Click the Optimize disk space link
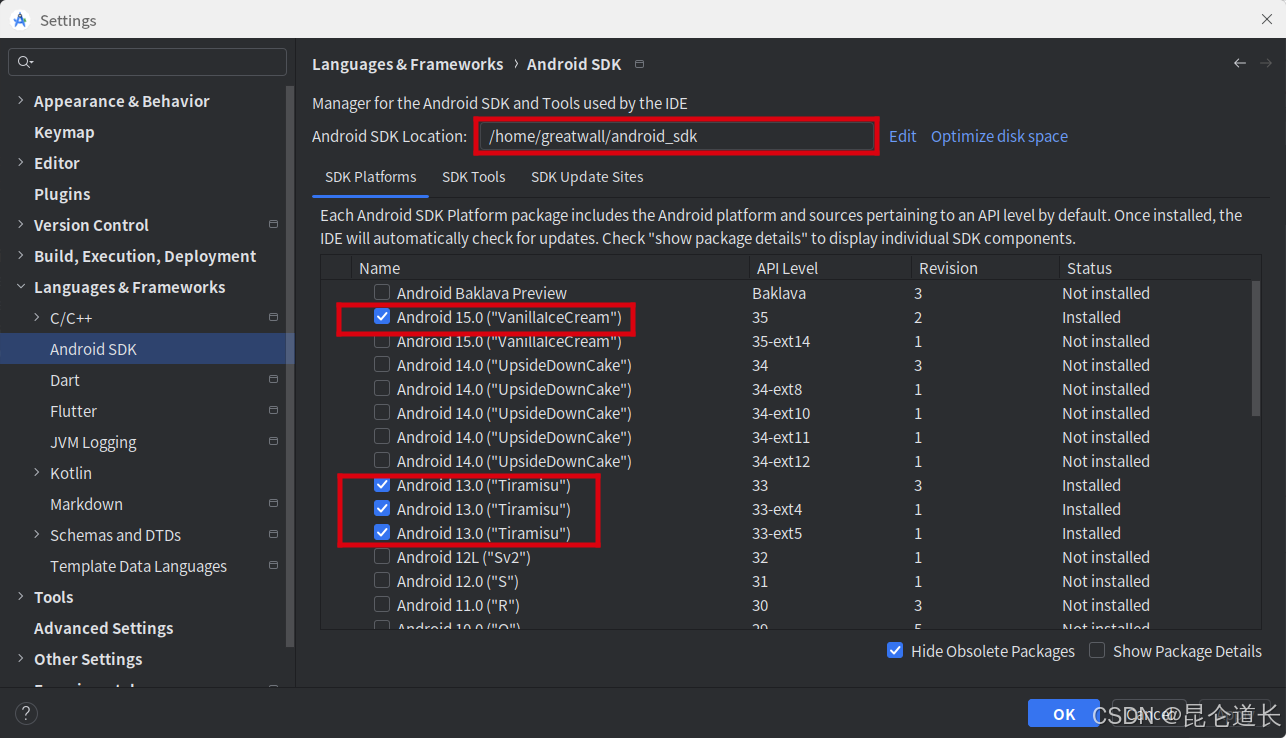Image resolution: width=1286 pixels, height=738 pixels. coord(999,136)
